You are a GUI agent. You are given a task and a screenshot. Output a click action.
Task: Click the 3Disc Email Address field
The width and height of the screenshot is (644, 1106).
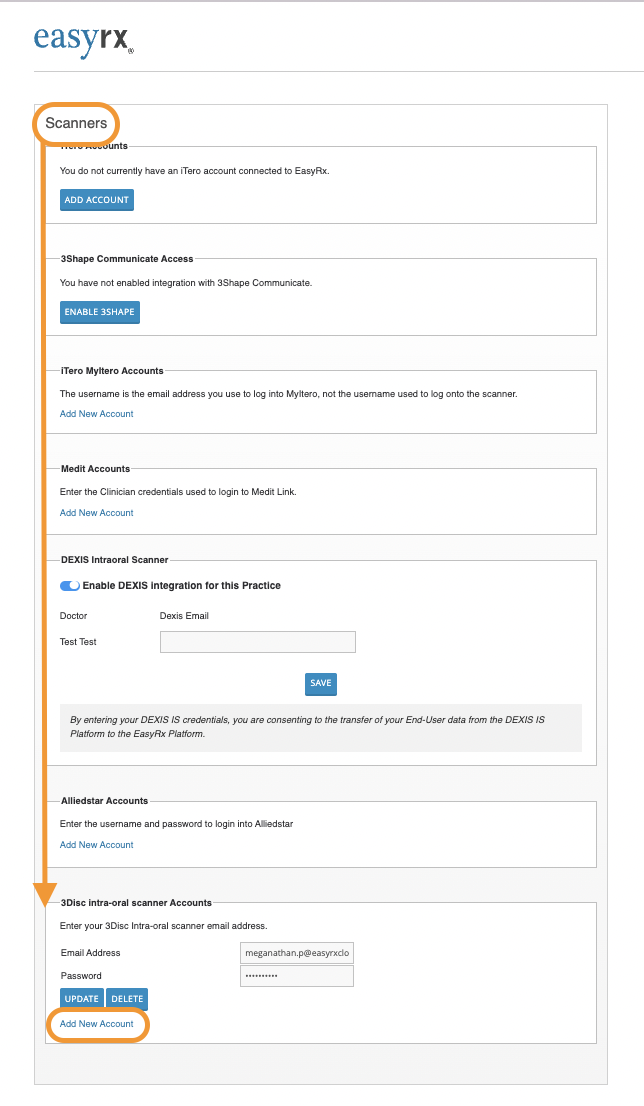point(296,953)
